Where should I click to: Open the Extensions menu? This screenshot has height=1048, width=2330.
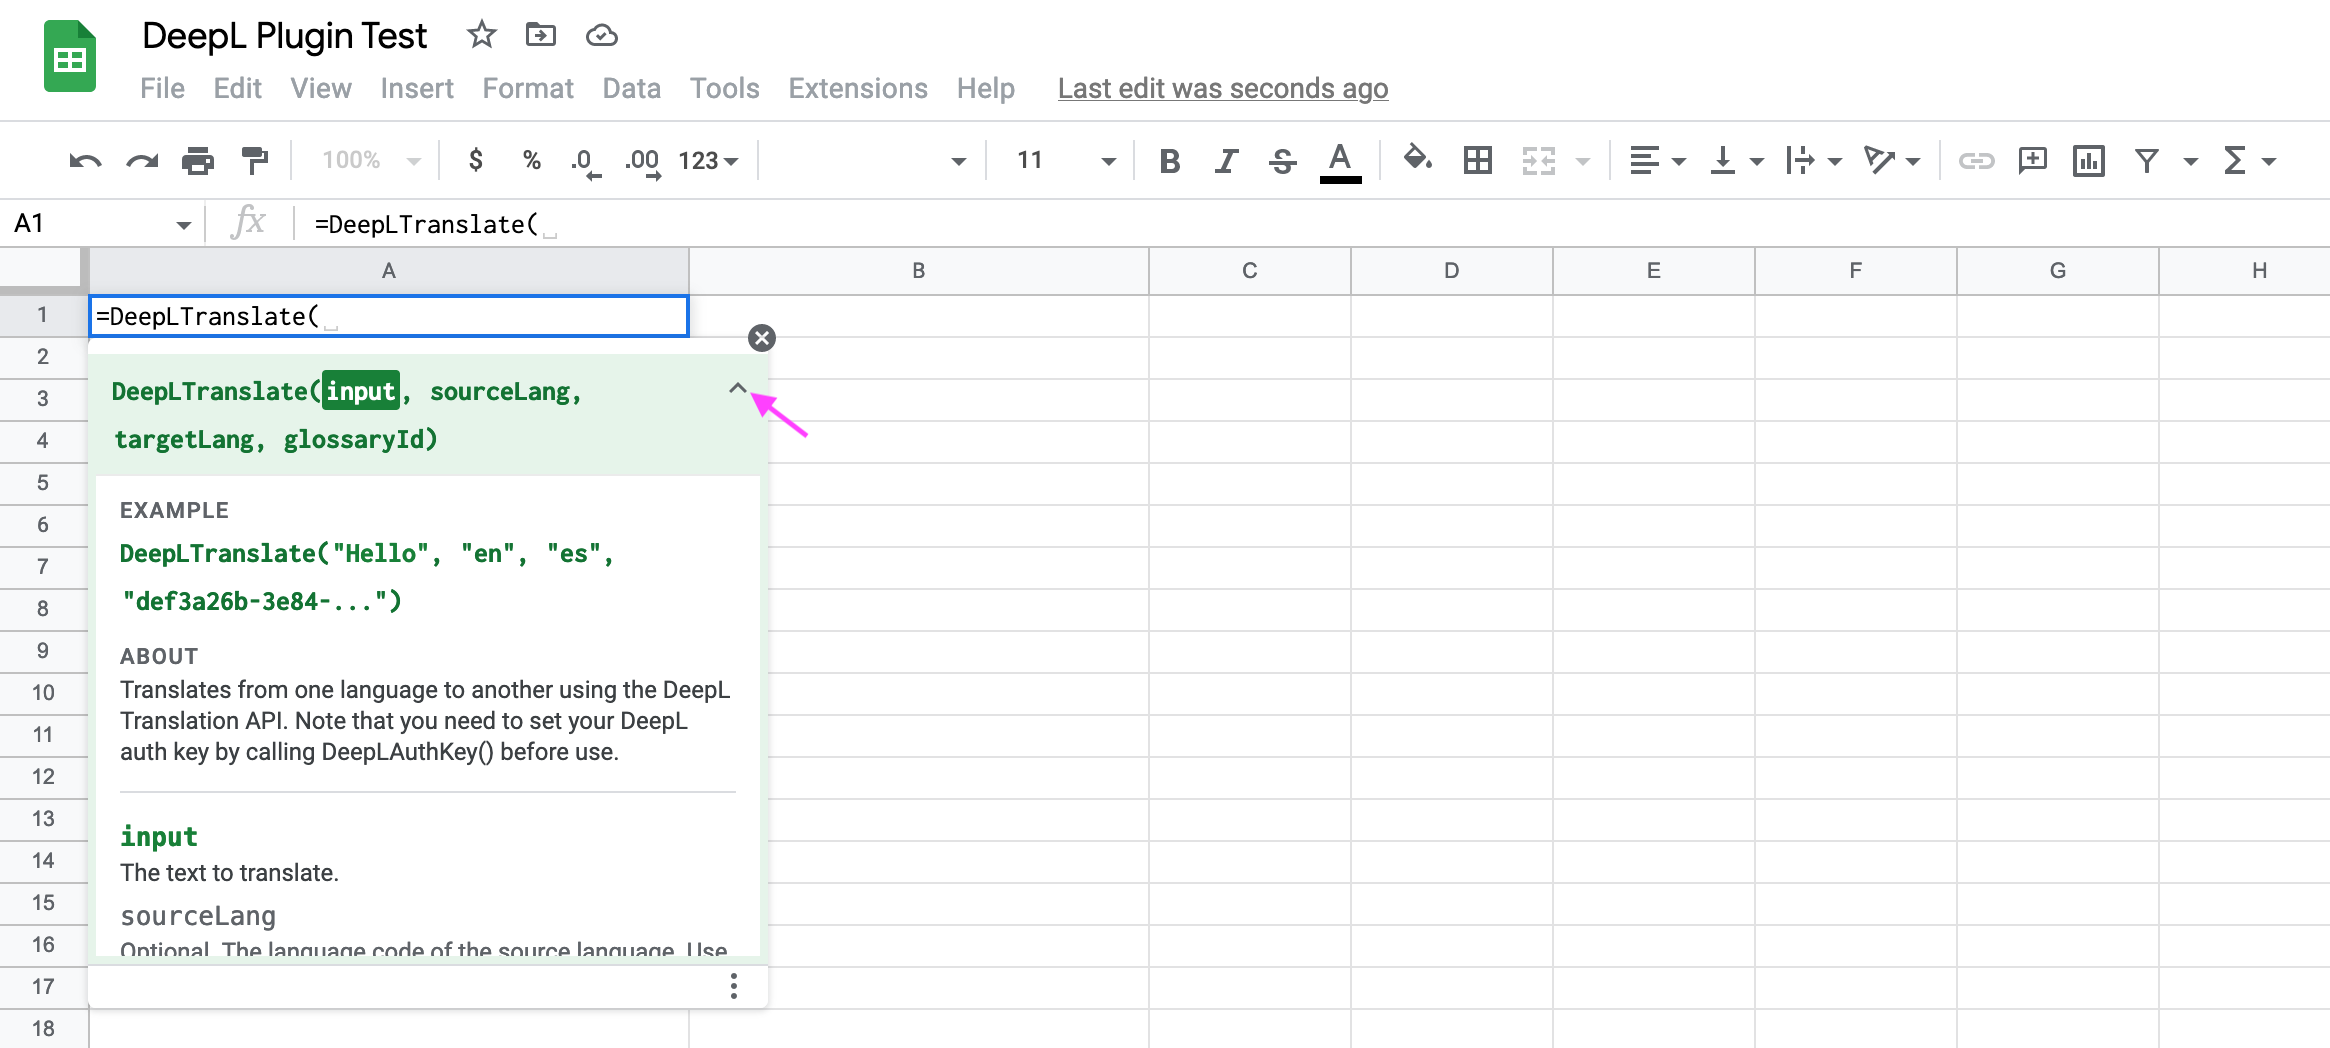[x=858, y=88]
